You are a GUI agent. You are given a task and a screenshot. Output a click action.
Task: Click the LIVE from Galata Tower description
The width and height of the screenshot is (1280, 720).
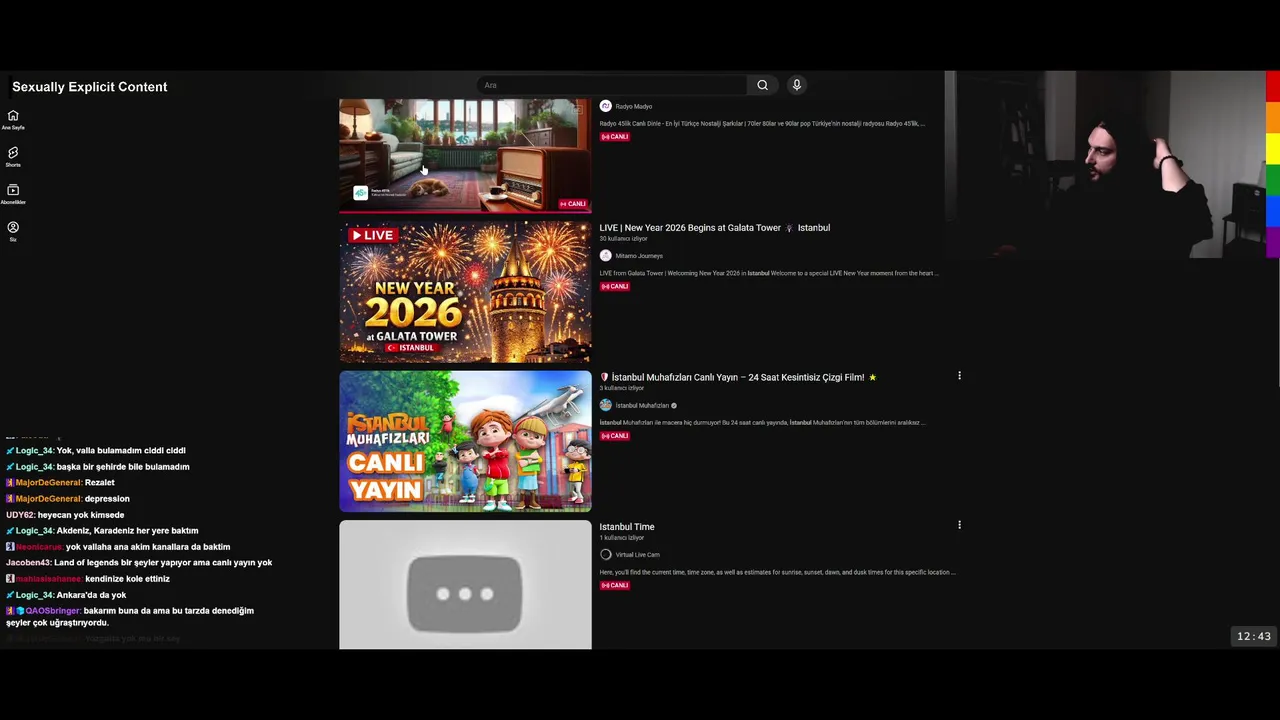[768, 273]
